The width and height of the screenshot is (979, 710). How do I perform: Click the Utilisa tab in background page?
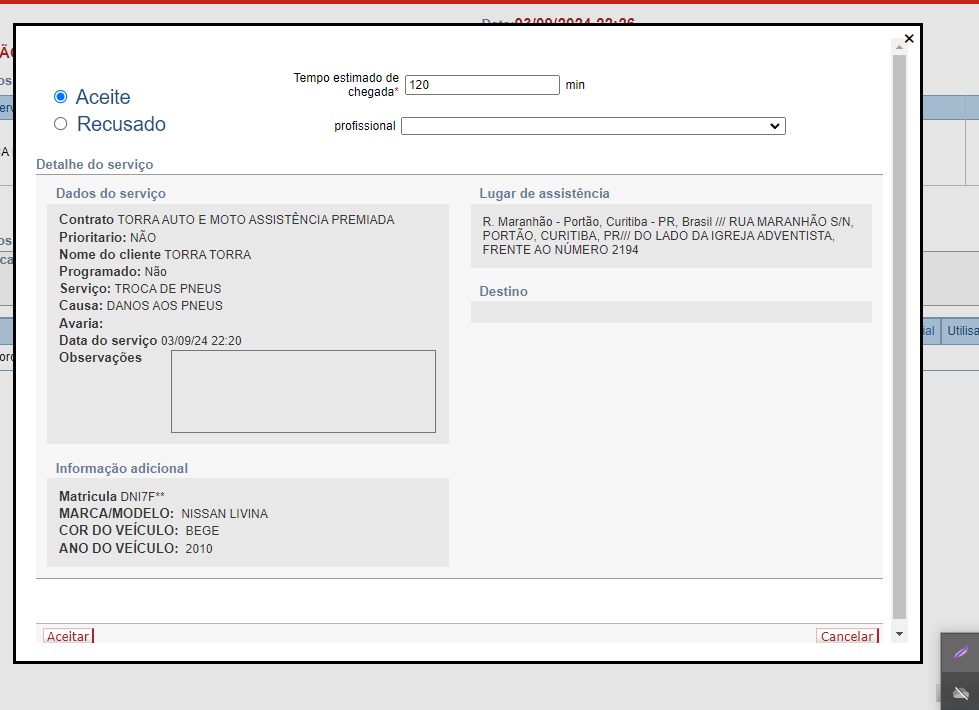pyautogui.click(x=962, y=331)
